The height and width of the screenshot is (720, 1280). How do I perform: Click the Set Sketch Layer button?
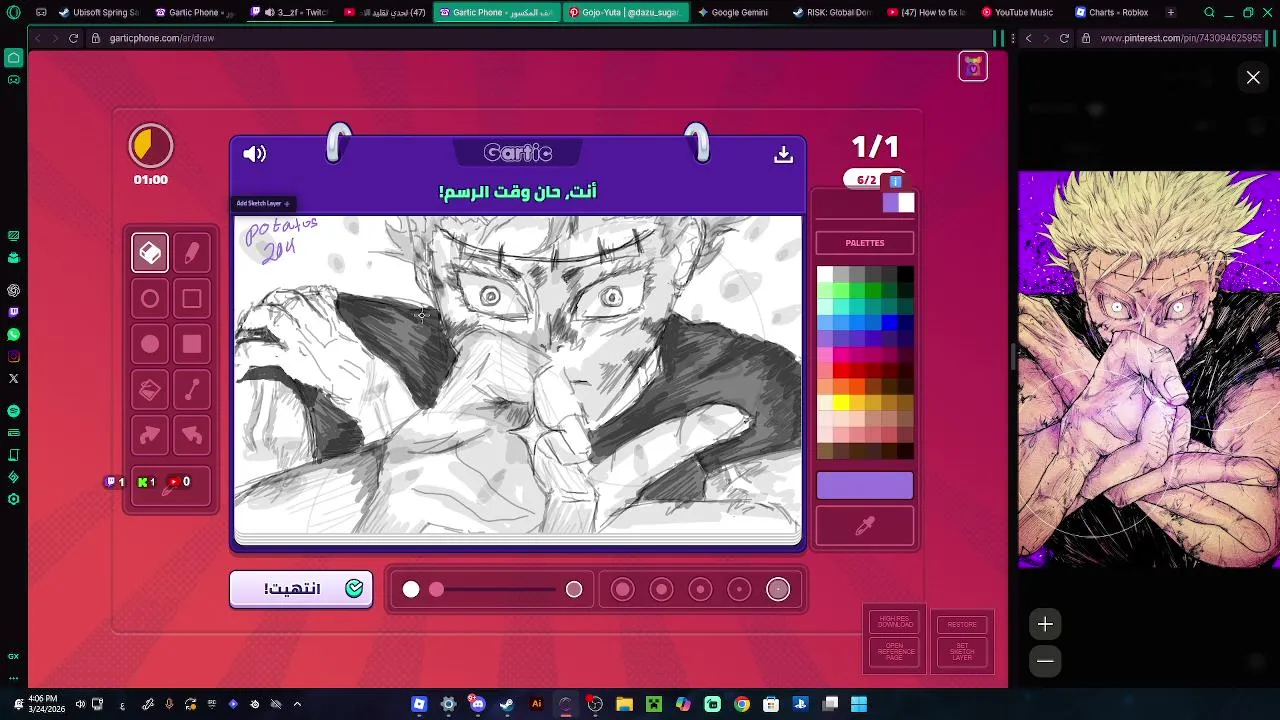(x=962, y=652)
